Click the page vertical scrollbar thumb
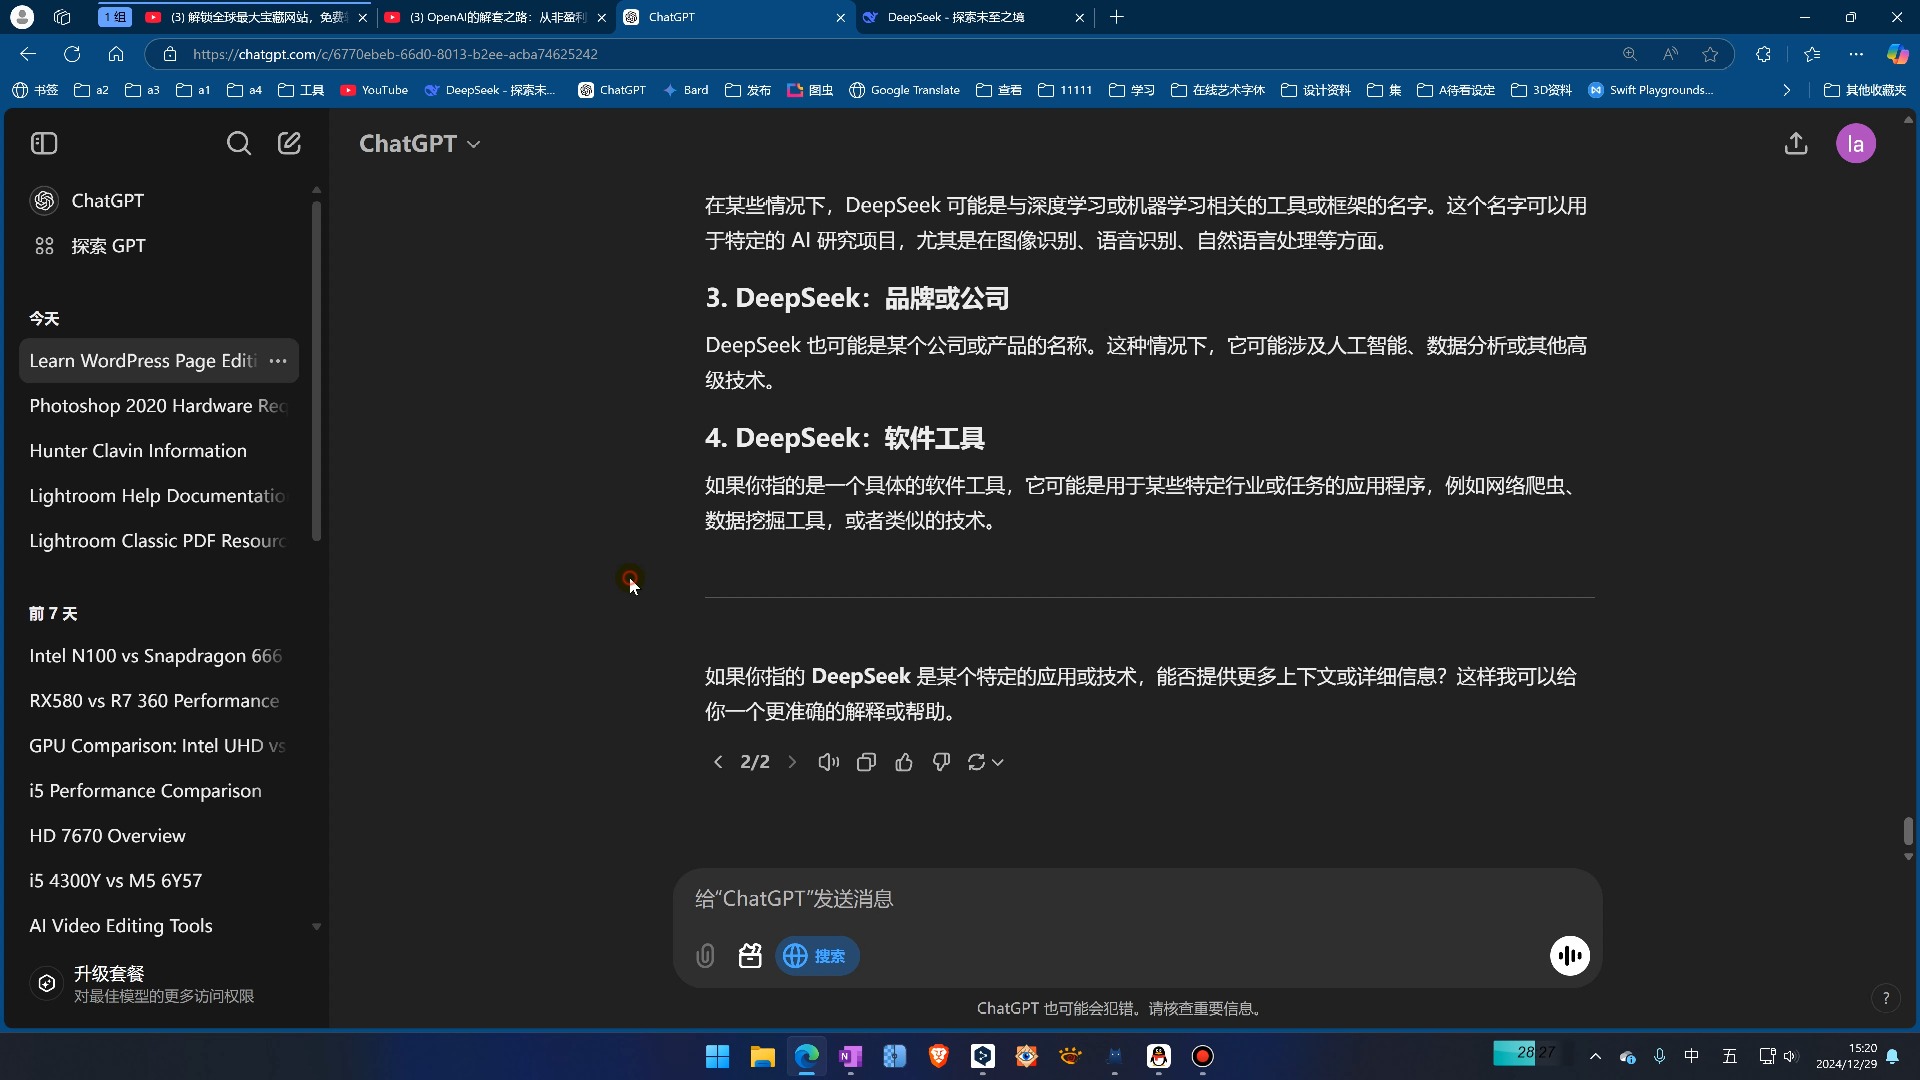The width and height of the screenshot is (1920, 1080). point(1908,831)
